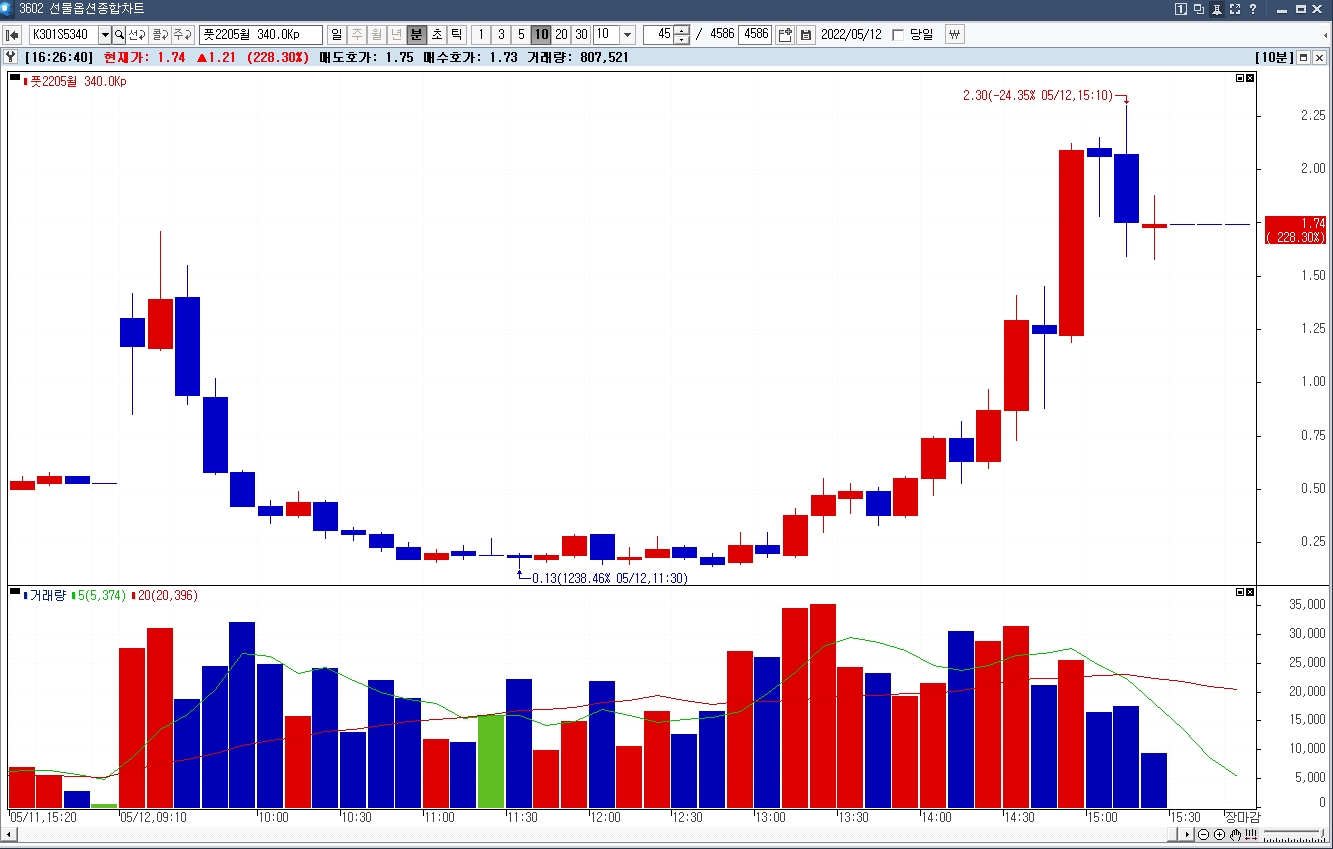
Task: Click the 2022/05/12 date text
Action: [x=851, y=35]
